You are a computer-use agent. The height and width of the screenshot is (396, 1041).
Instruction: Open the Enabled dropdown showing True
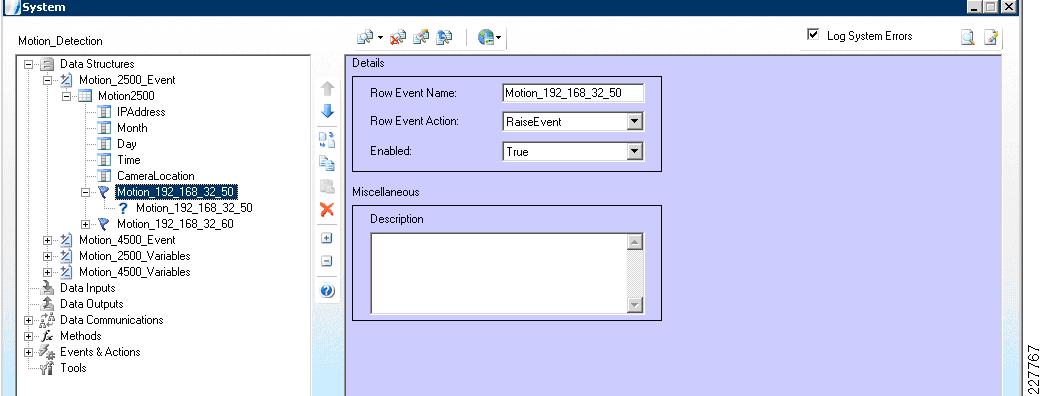635,151
